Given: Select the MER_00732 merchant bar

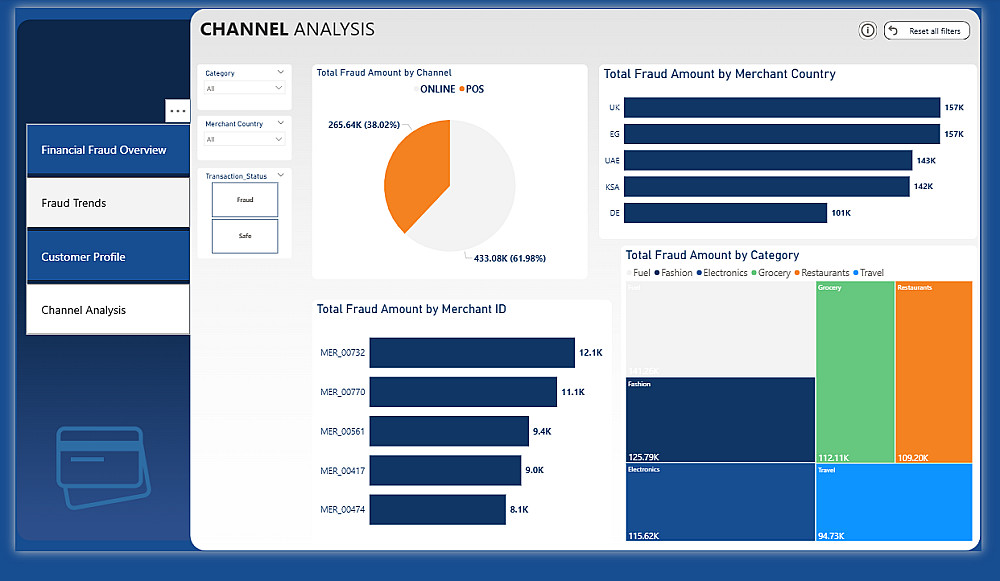Looking at the screenshot, I should (x=472, y=353).
